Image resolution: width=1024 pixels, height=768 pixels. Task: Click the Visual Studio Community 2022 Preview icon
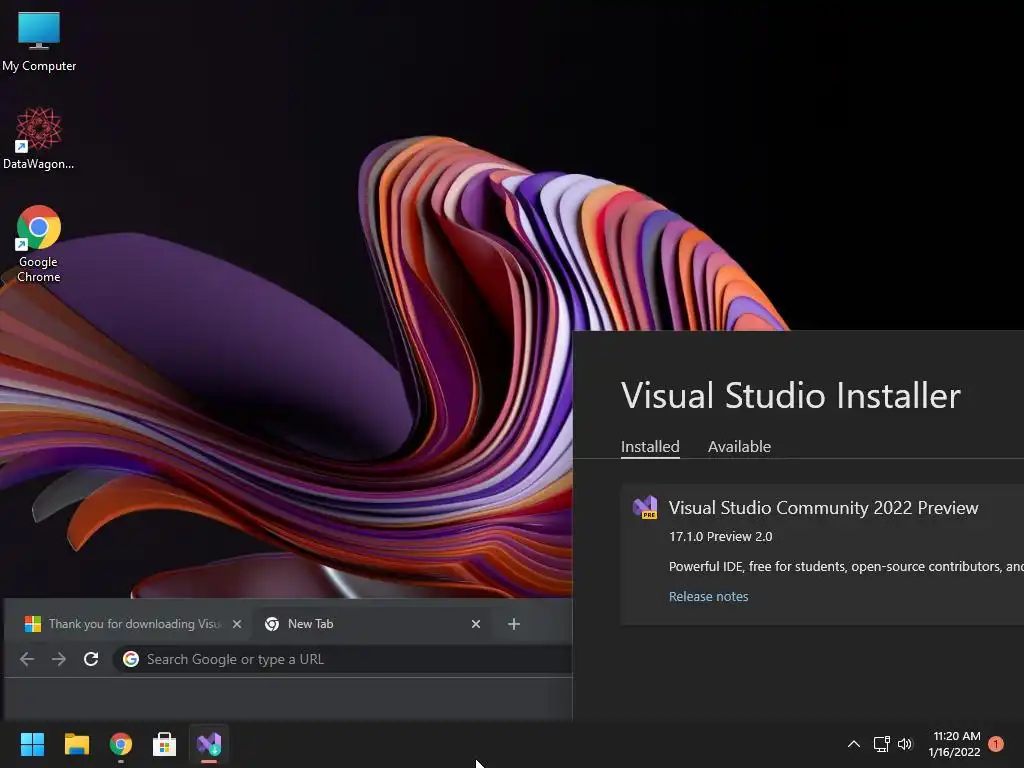pyautogui.click(x=645, y=507)
